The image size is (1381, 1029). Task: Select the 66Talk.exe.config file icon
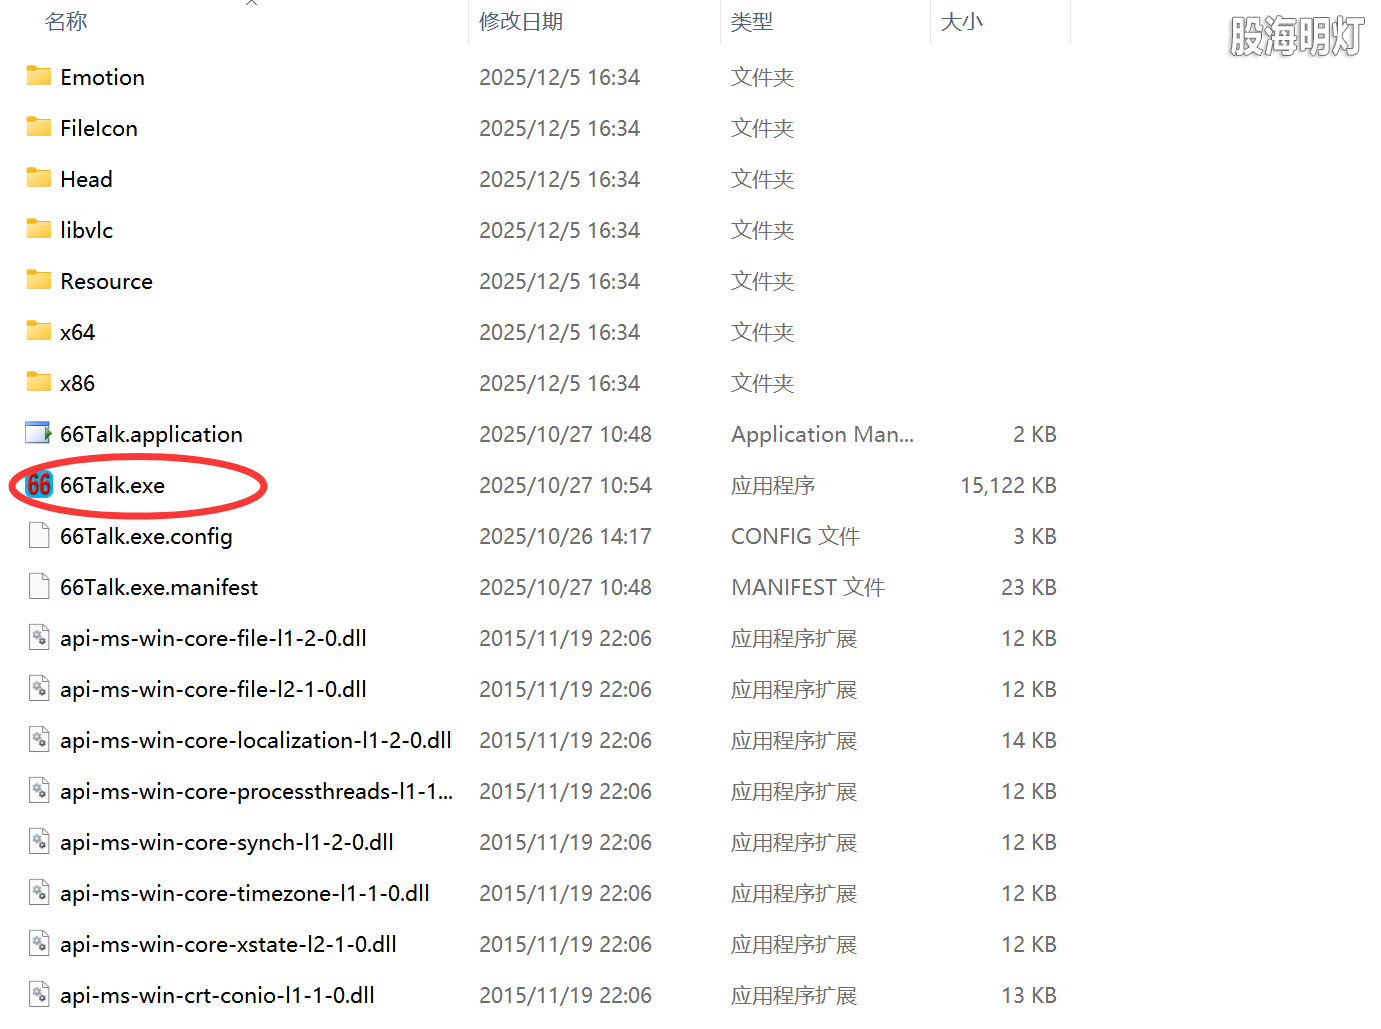pyautogui.click(x=39, y=536)
